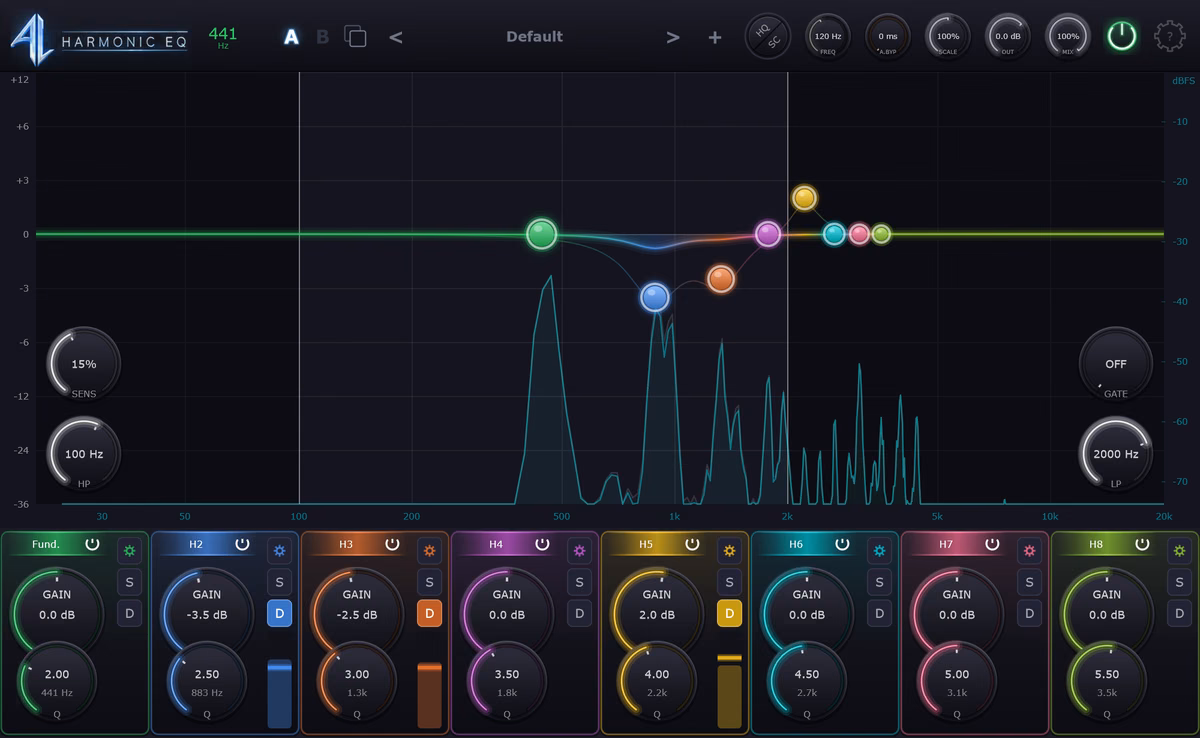
Task: Enable dynamic D button on H8
Action: pos(1179,614)
